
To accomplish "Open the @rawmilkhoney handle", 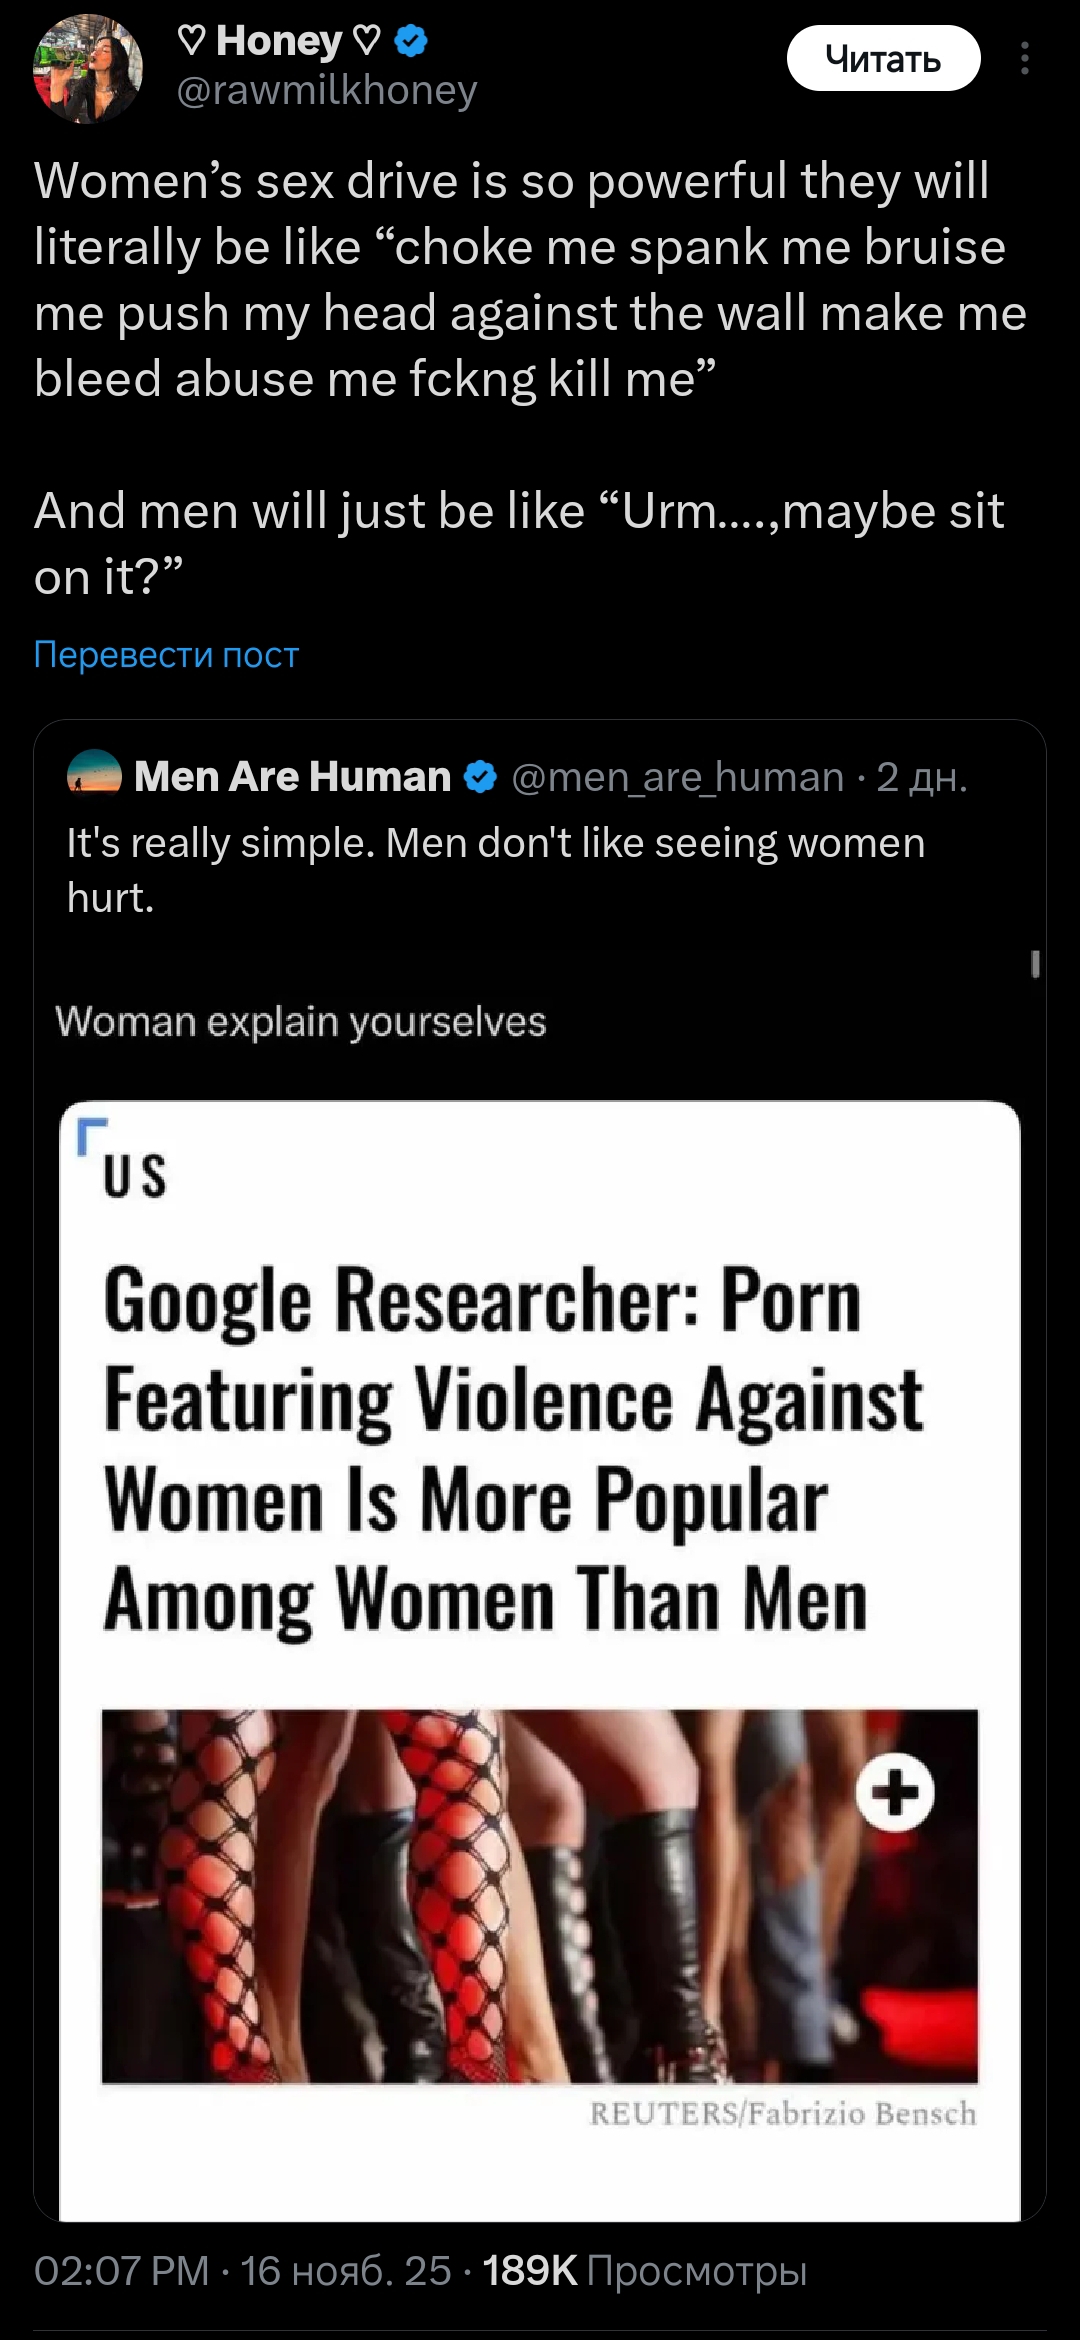I will [x=327, y=90].
